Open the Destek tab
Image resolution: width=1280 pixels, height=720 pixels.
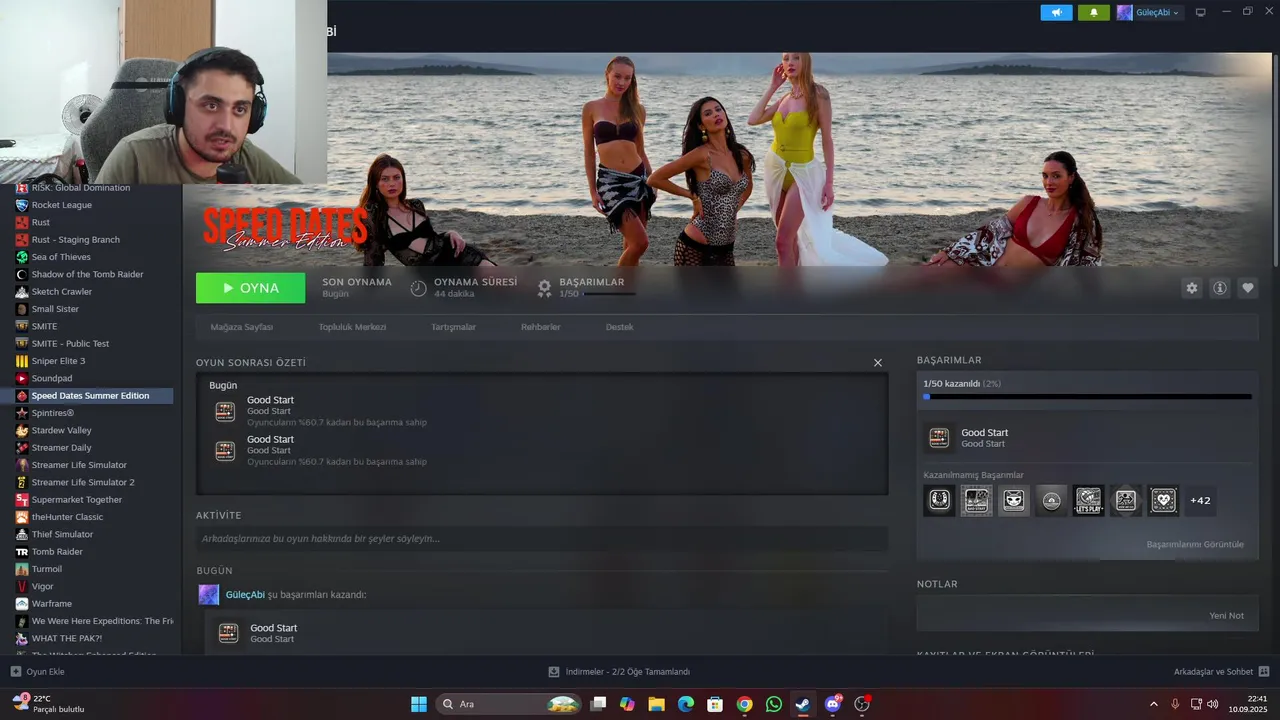coord(619,327)
